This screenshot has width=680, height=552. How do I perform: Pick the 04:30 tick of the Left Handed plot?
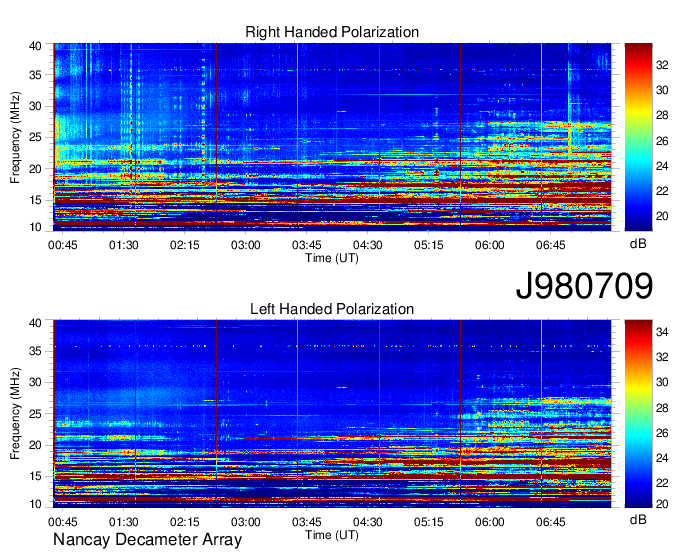(x=368, y=522)
